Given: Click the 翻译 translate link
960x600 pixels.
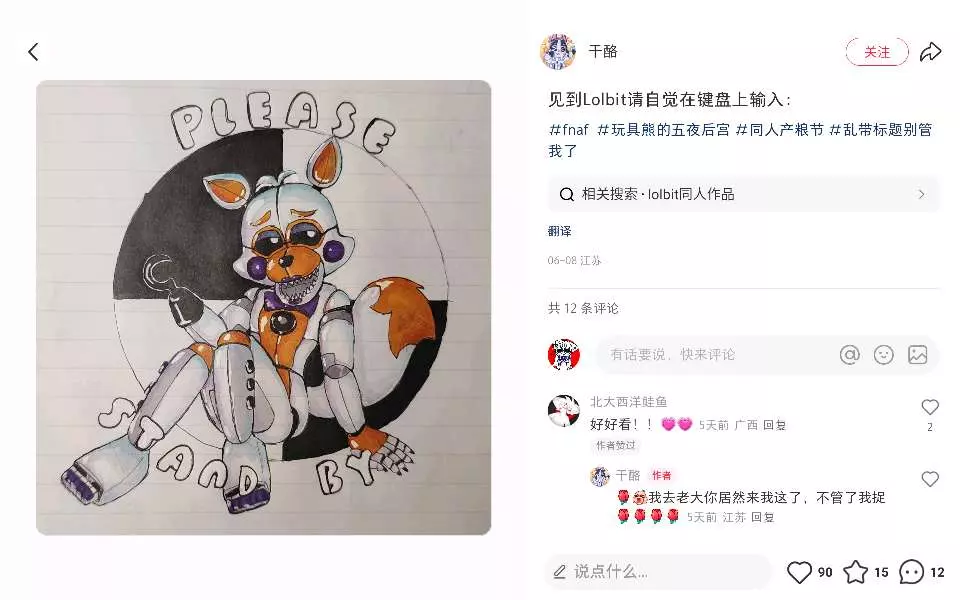Looking at the screenshot, I should (560, 231).
